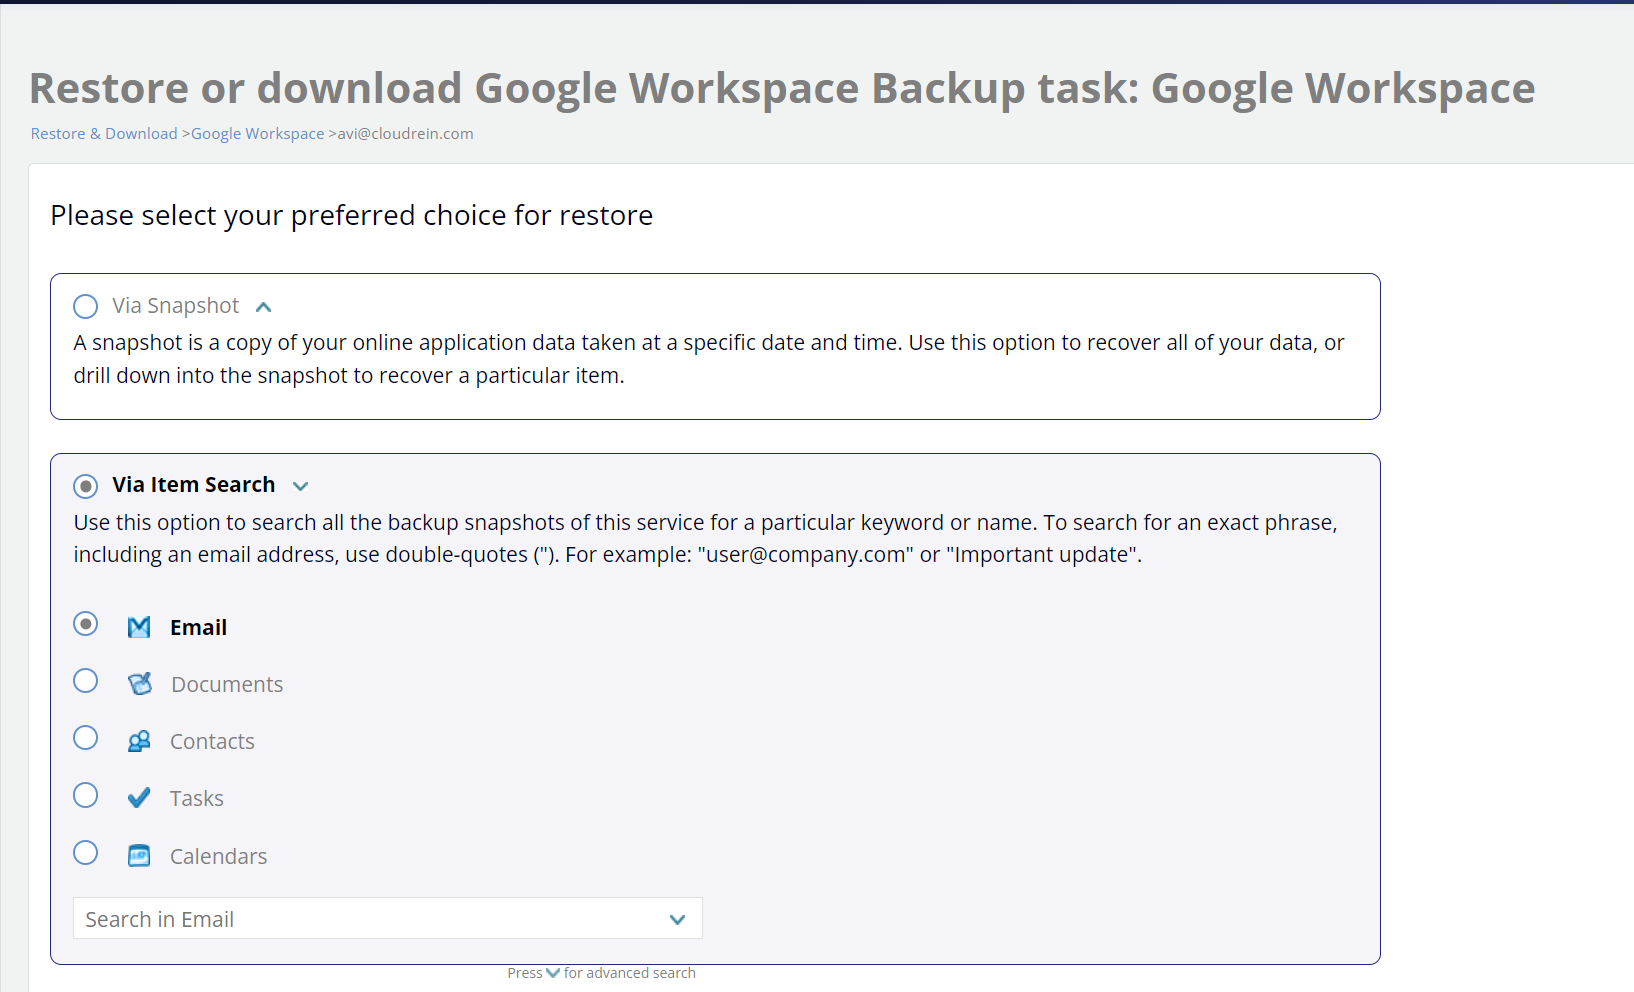Click the Contacts people icon
This screenshot has width=1634, height=992.
coord(139,741)
